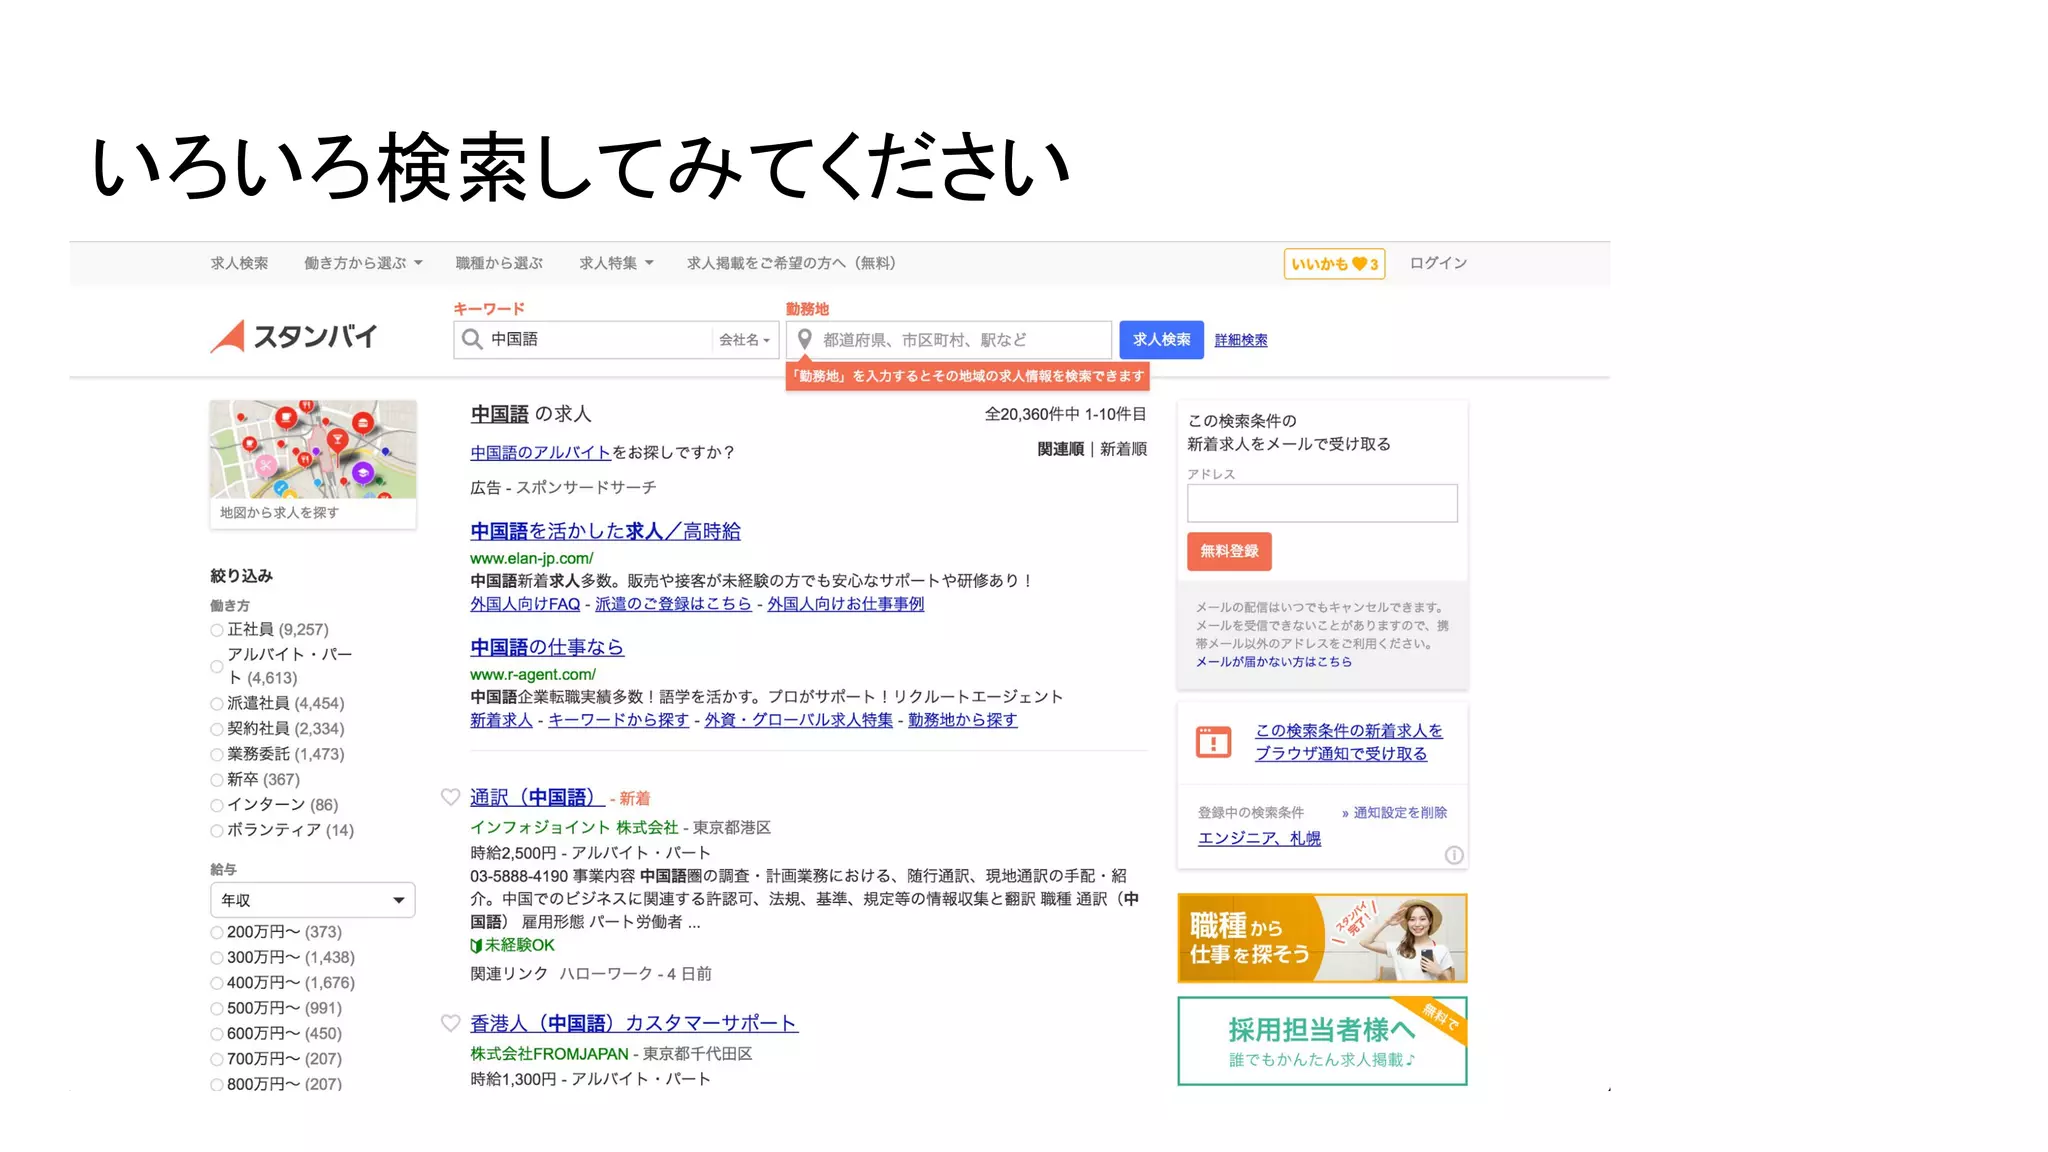Click the 勤務地 location input field
This screenshot has width=2048, height=1152.
tap(949, 340)
